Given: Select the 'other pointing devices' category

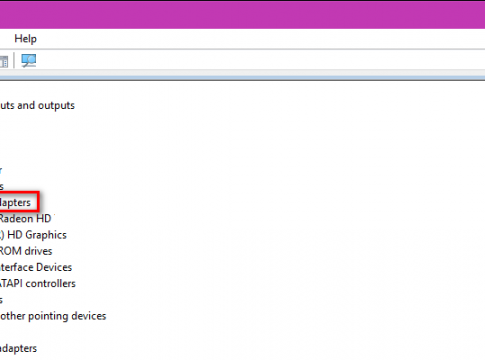Looking at the screenshot, I should 53,316.
